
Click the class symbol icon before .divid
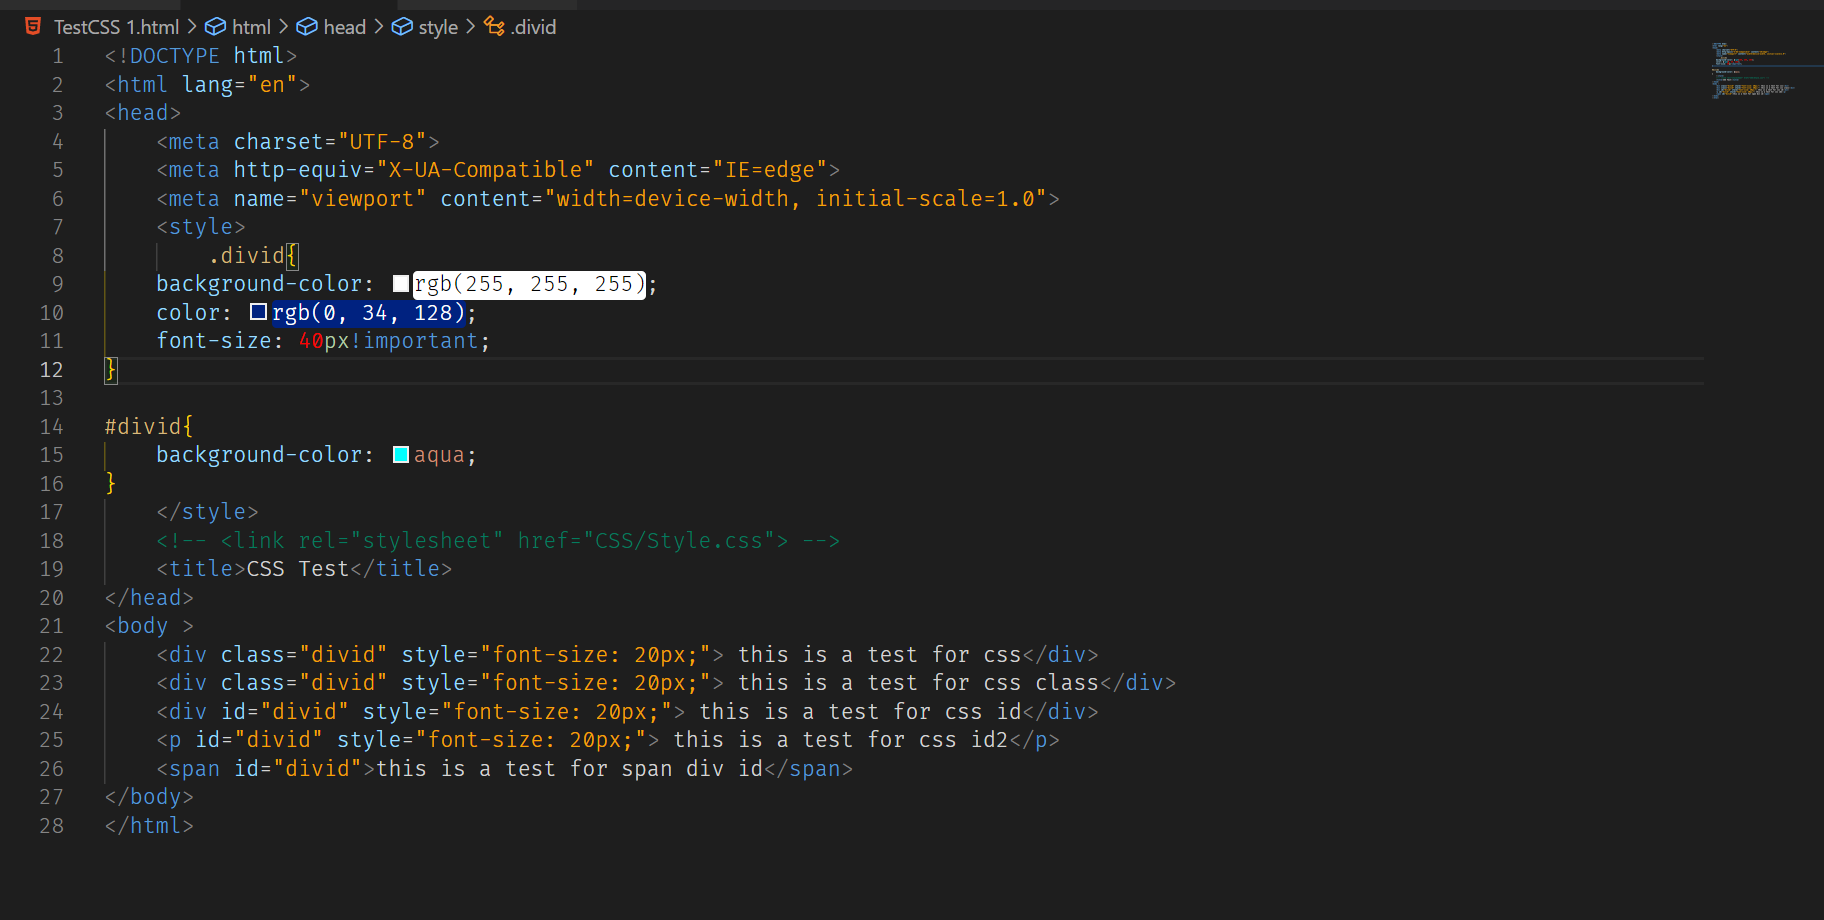[494, 26]
